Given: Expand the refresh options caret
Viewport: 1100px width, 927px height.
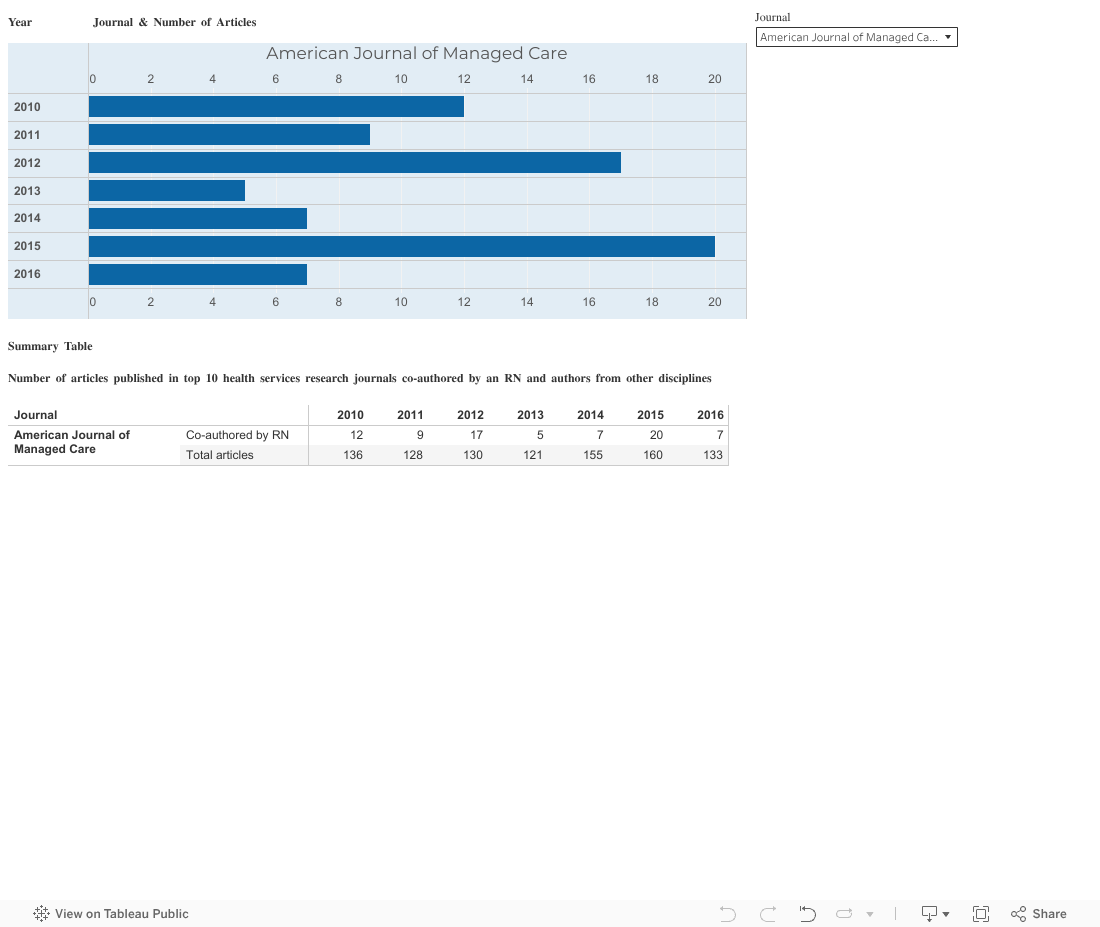Looking at the screenshot, I should click(870, 914).
